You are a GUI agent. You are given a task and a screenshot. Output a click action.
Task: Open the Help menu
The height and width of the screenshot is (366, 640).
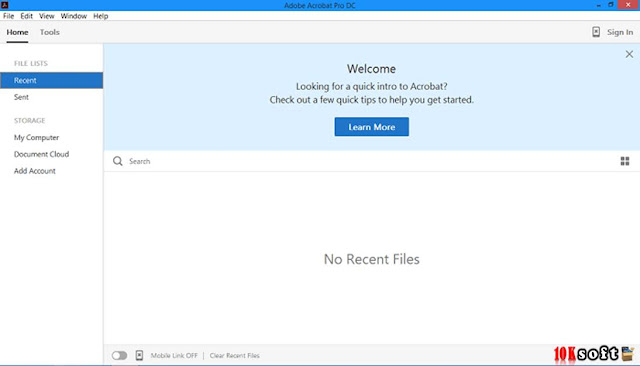click(100, 16)
